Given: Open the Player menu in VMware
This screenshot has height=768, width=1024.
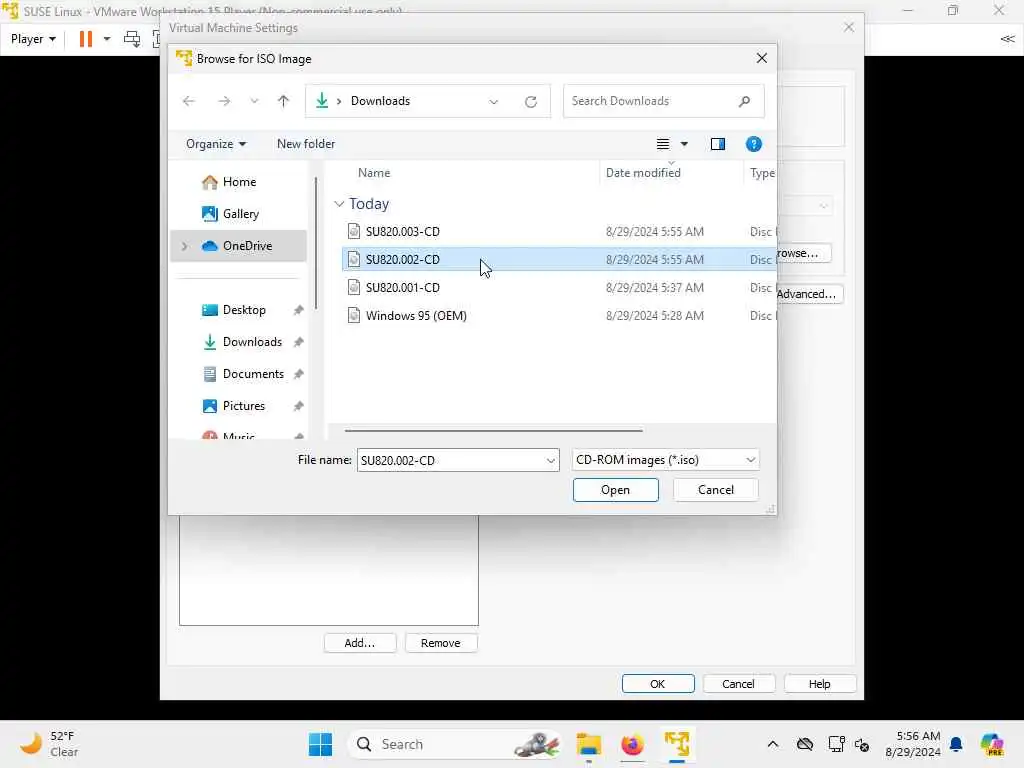Looking at the screenshot, I should click(33, 39).
